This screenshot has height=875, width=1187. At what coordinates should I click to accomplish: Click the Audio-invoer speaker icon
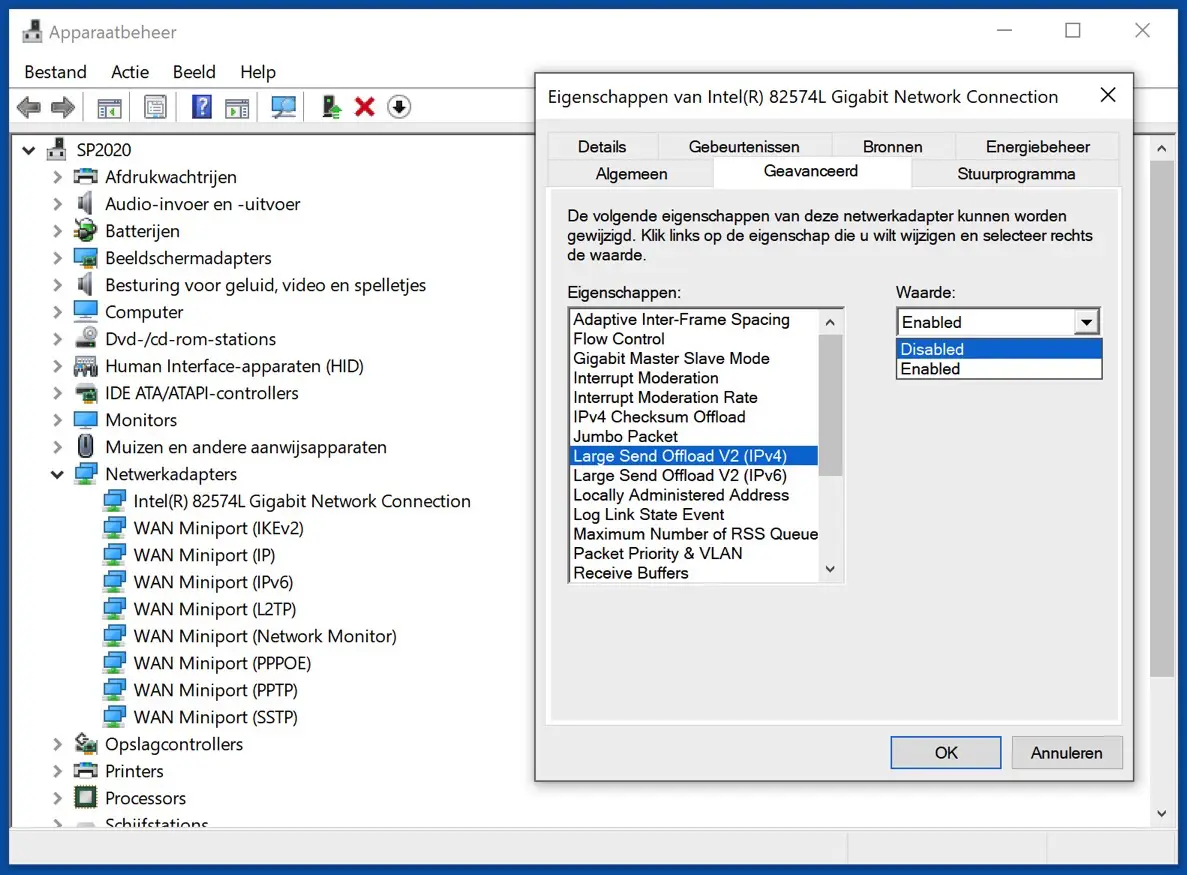pos(86,204)
